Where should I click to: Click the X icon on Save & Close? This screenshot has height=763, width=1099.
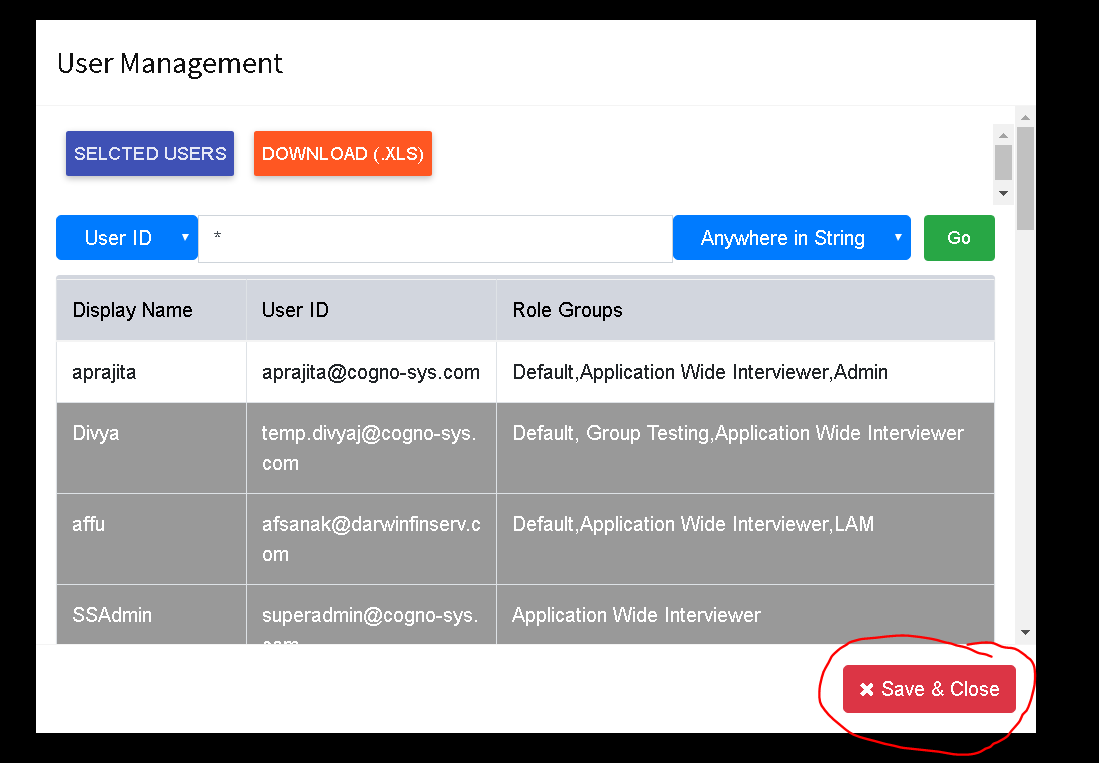(x=866, y=689)
